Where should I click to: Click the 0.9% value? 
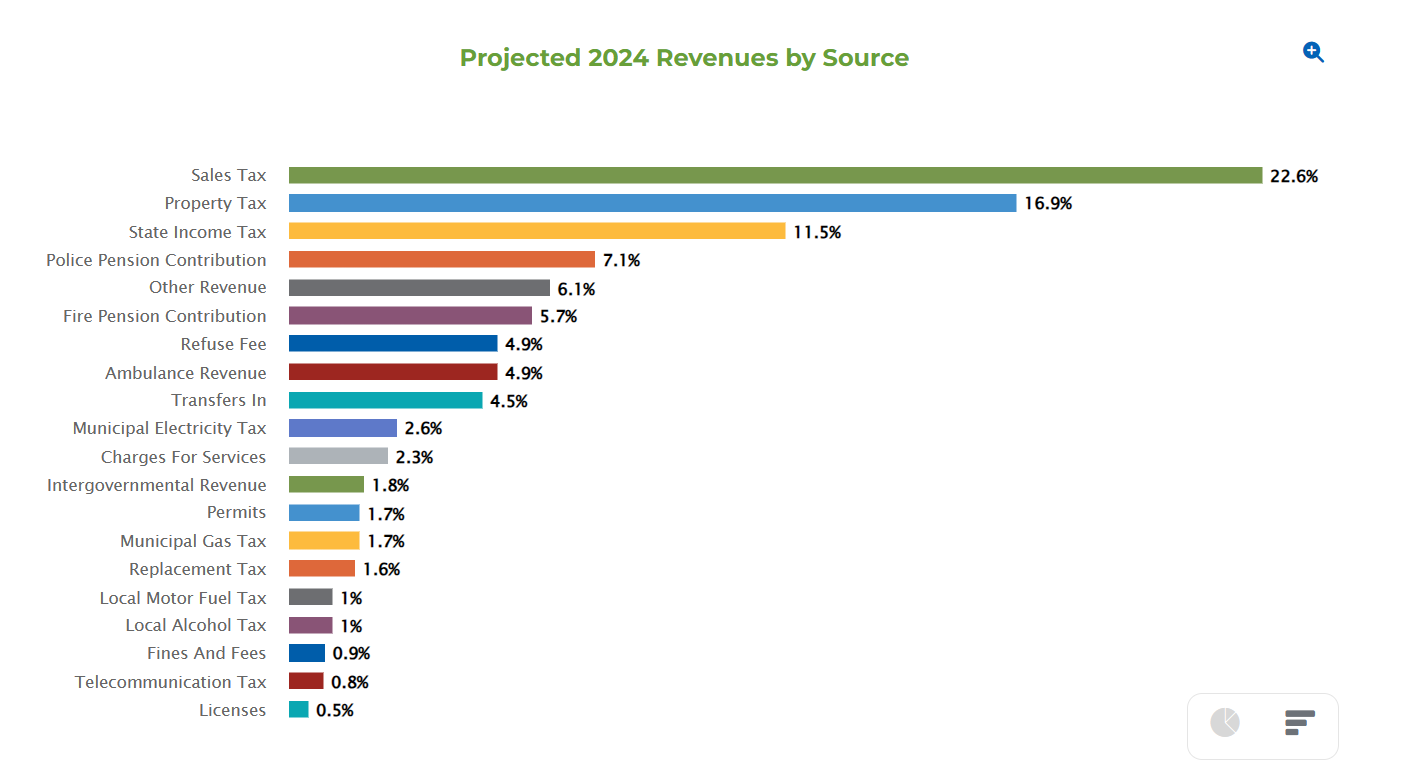pos(352,653)
